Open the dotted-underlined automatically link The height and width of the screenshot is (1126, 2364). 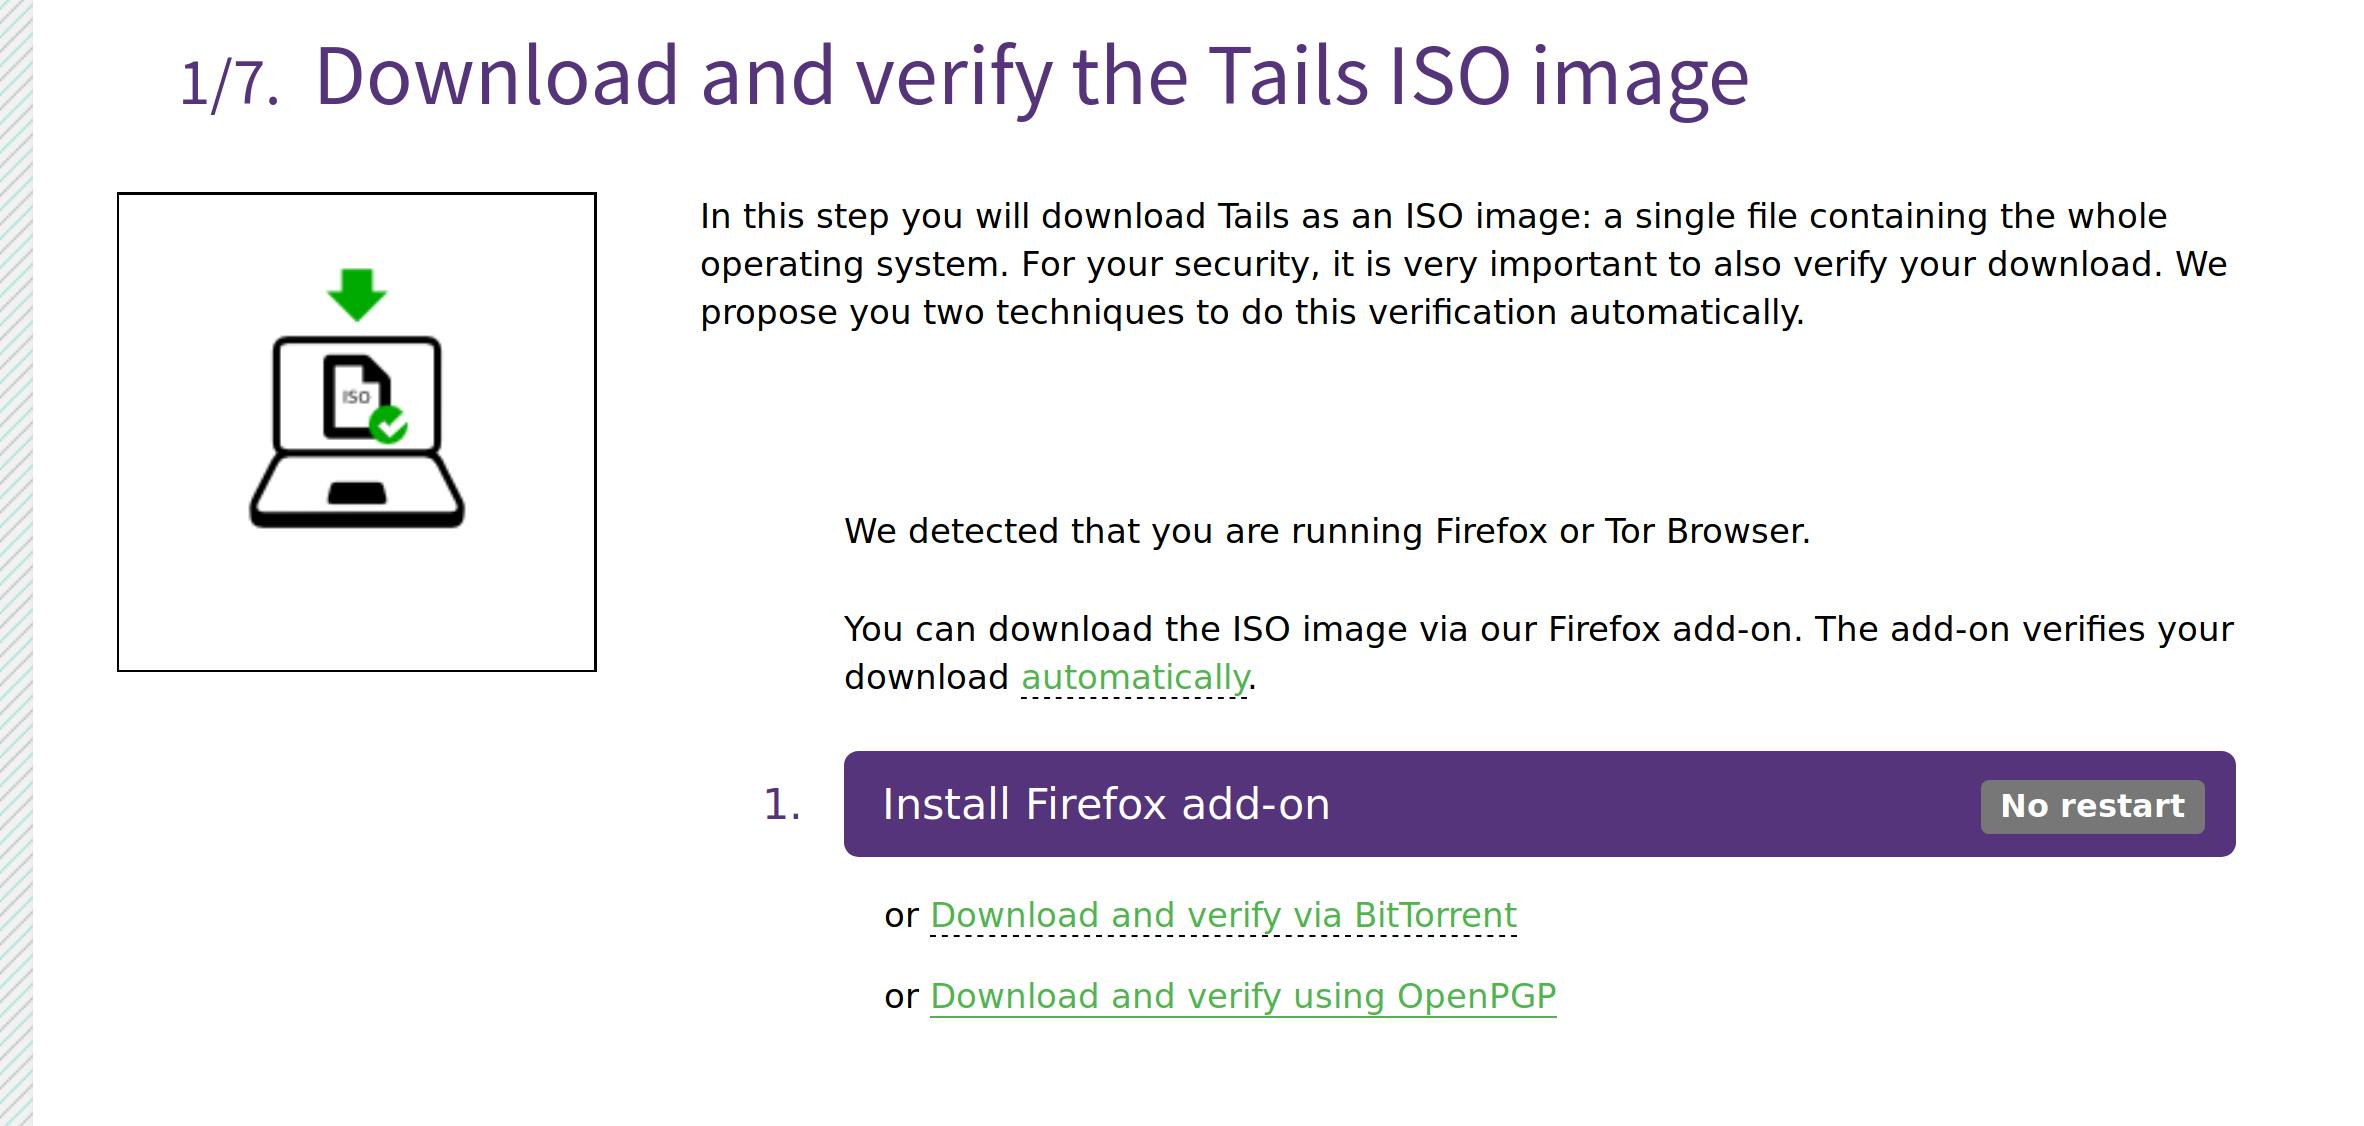tap(1134, 678)
